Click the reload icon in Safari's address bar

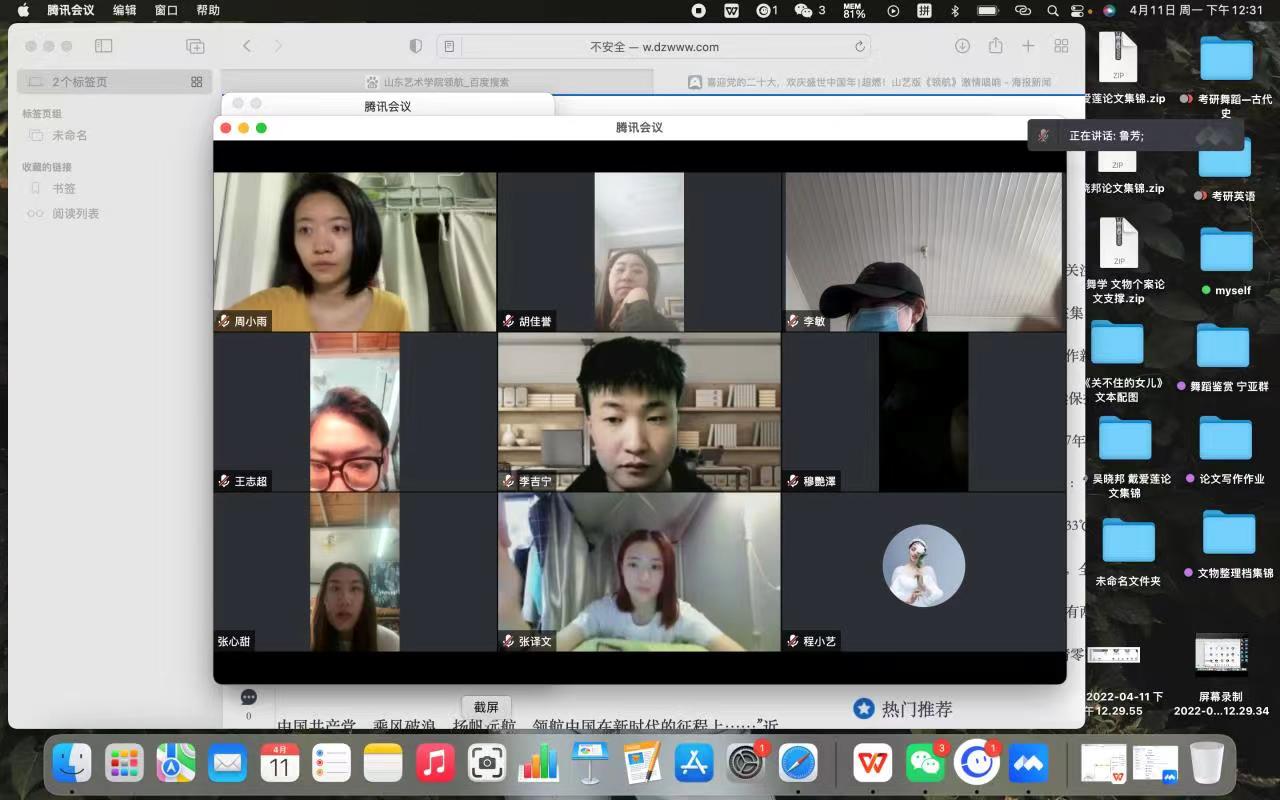tap(859, 47)
